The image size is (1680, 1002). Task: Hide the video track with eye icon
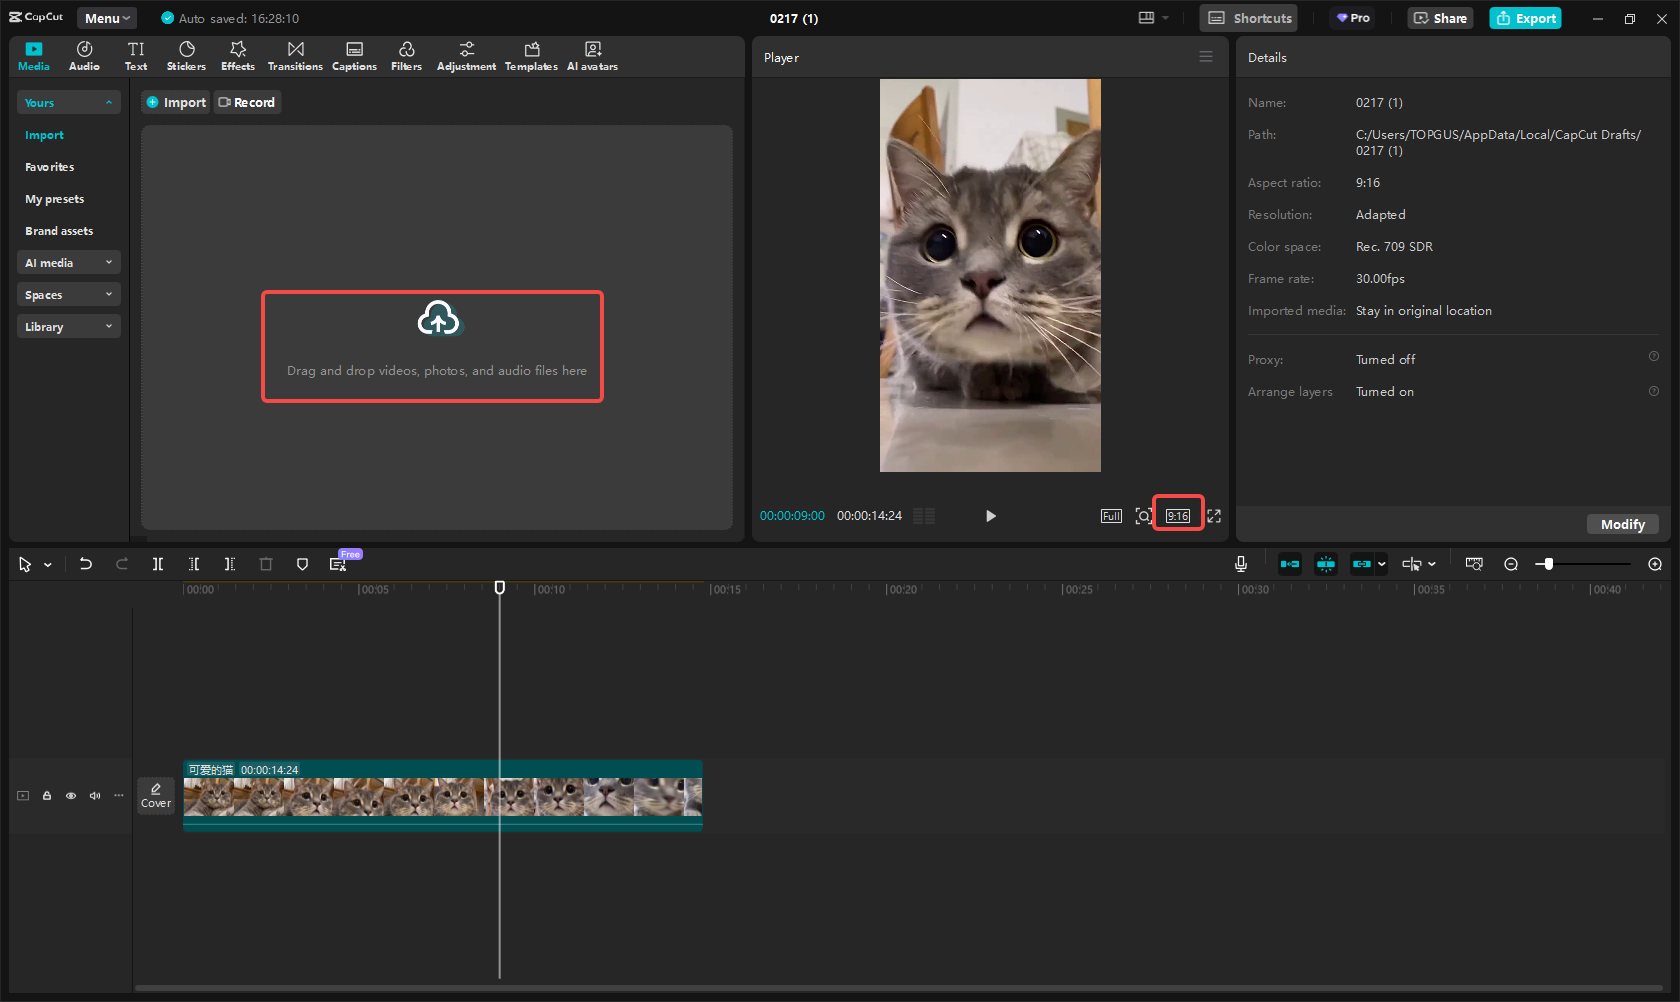[71, 796]
